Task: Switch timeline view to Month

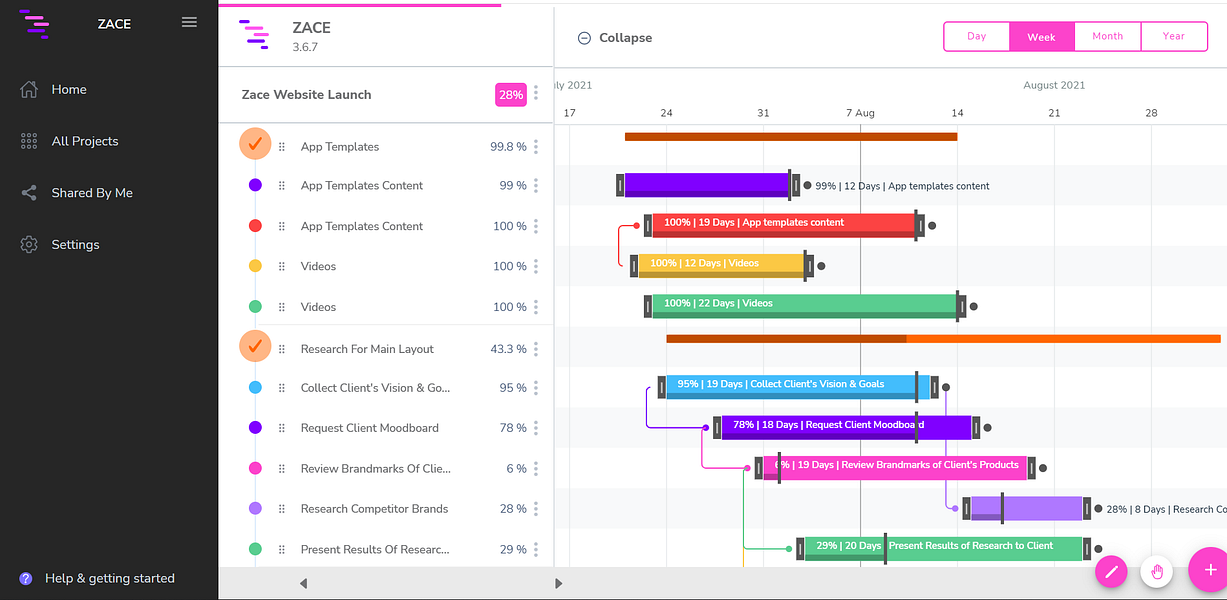Action: (1107, 36)
